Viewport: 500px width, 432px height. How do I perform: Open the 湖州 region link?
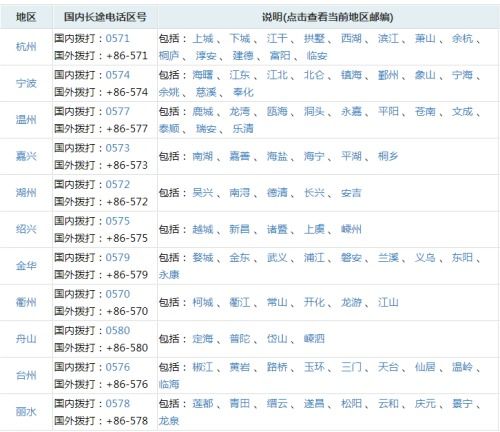[x=26, y=193]
